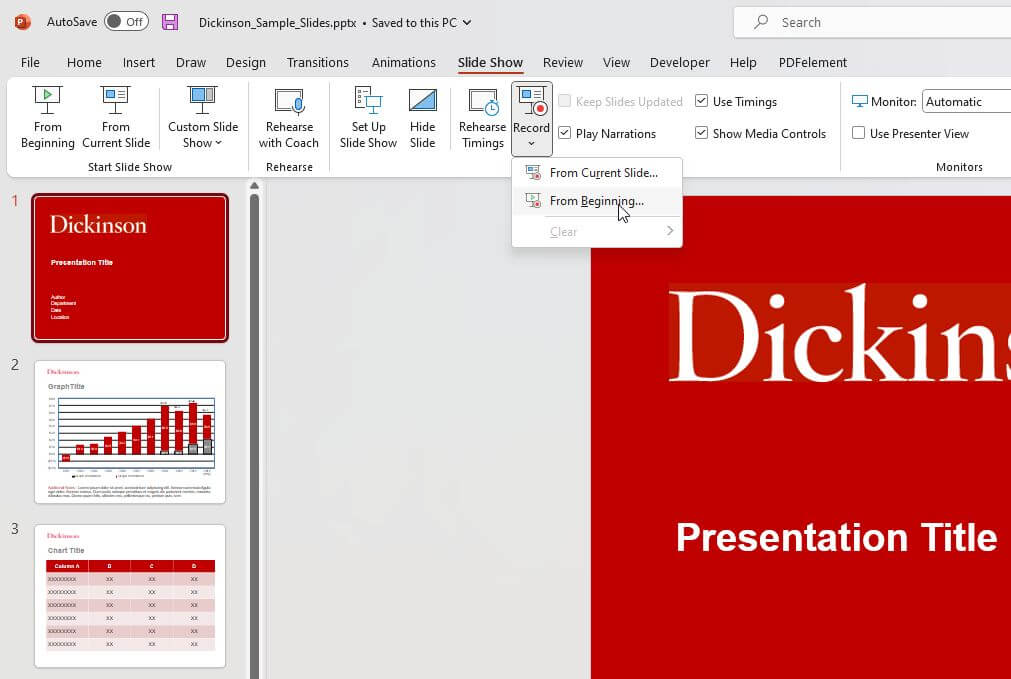Click the Record button icon
This screenshot has height=679, width=1011.
(x=531, y=101)
